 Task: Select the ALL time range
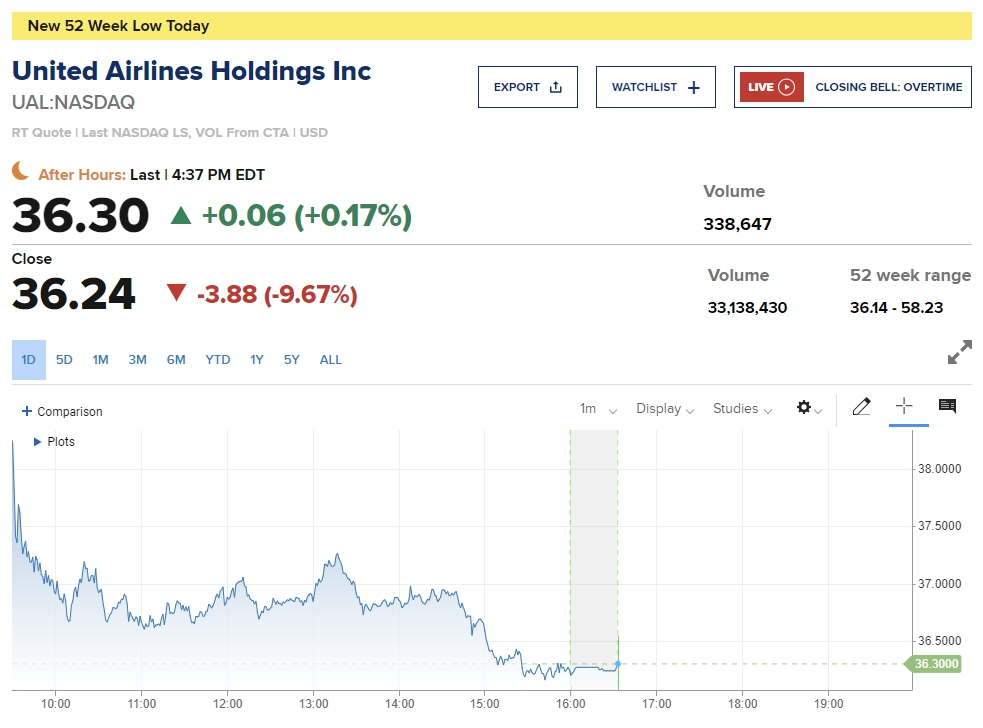click(331, 360)
